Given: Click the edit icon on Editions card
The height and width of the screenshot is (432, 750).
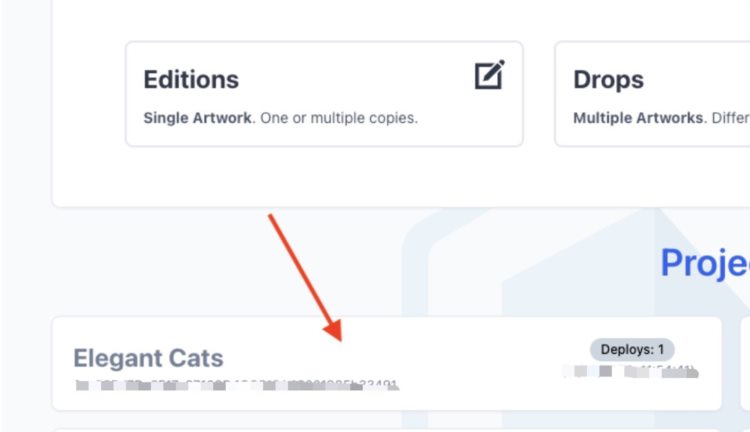Looking at the screenshot, I should pyautogui.click(x=489, y=76).
